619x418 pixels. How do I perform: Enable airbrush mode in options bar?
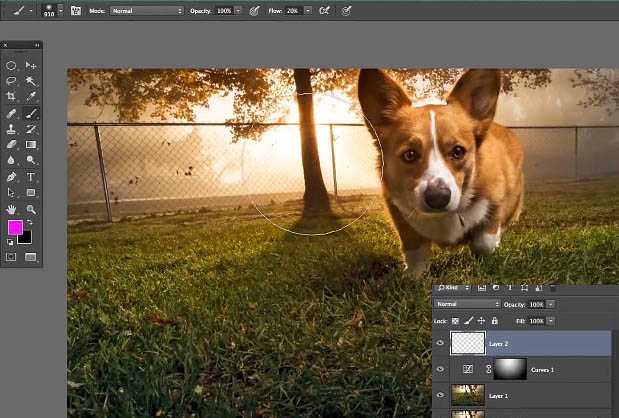(x=324, y=10)
